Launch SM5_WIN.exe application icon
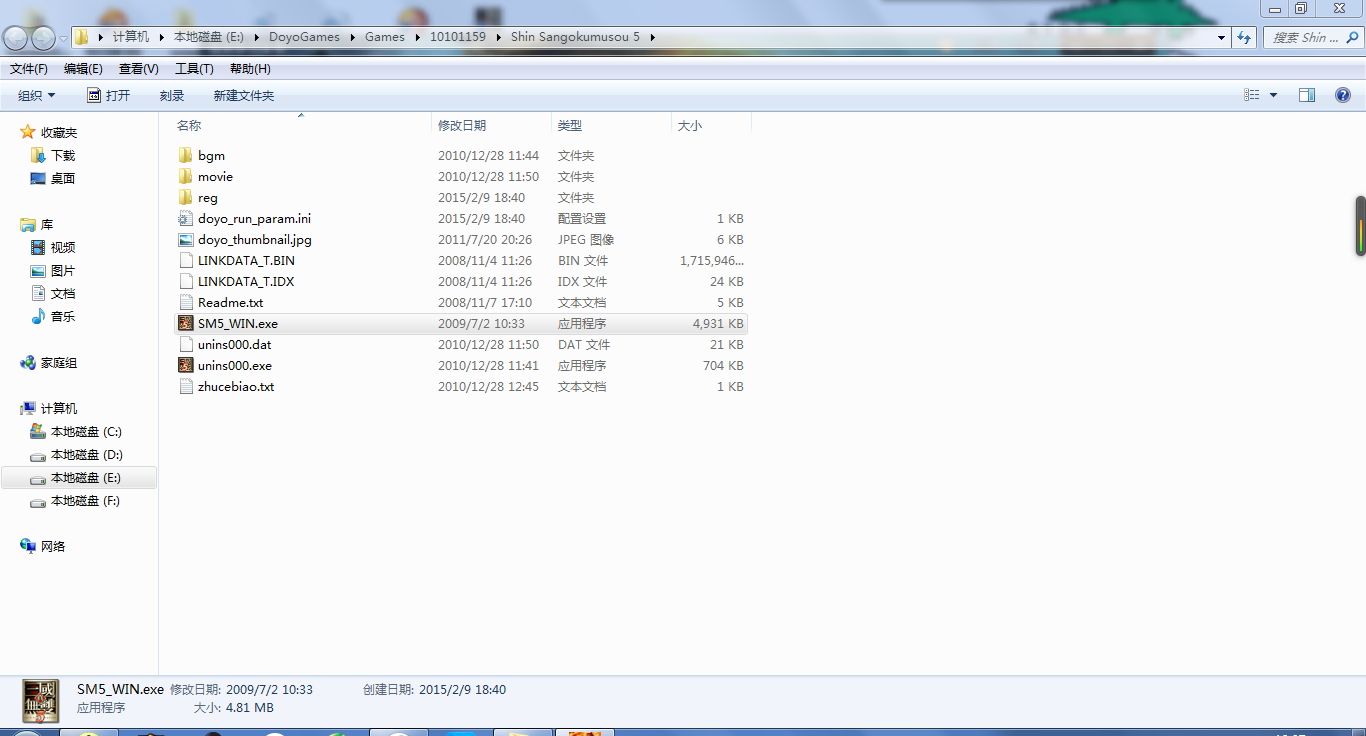This screenshot has width=1366, height=736. click(x=186, y=323)
